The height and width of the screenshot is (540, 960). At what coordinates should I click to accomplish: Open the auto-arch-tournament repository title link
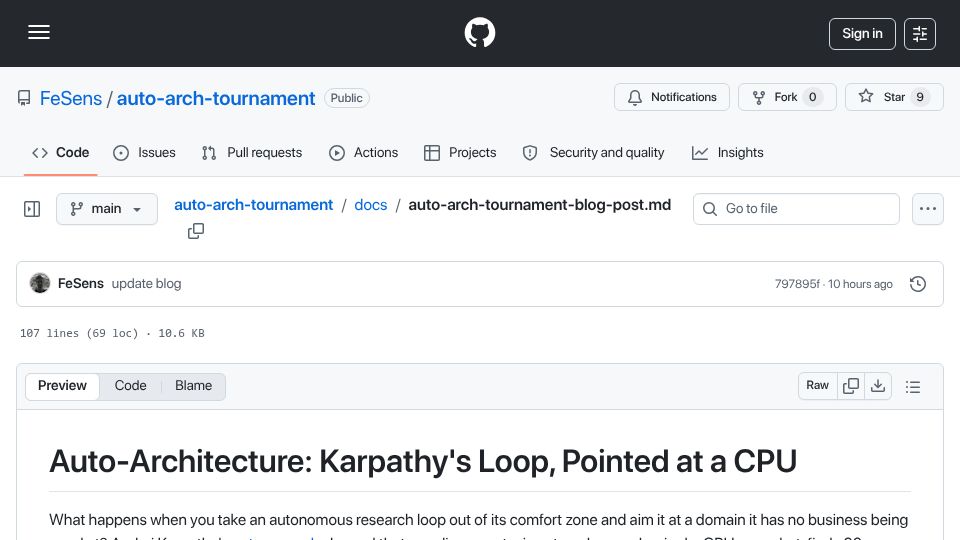[216, 98]
